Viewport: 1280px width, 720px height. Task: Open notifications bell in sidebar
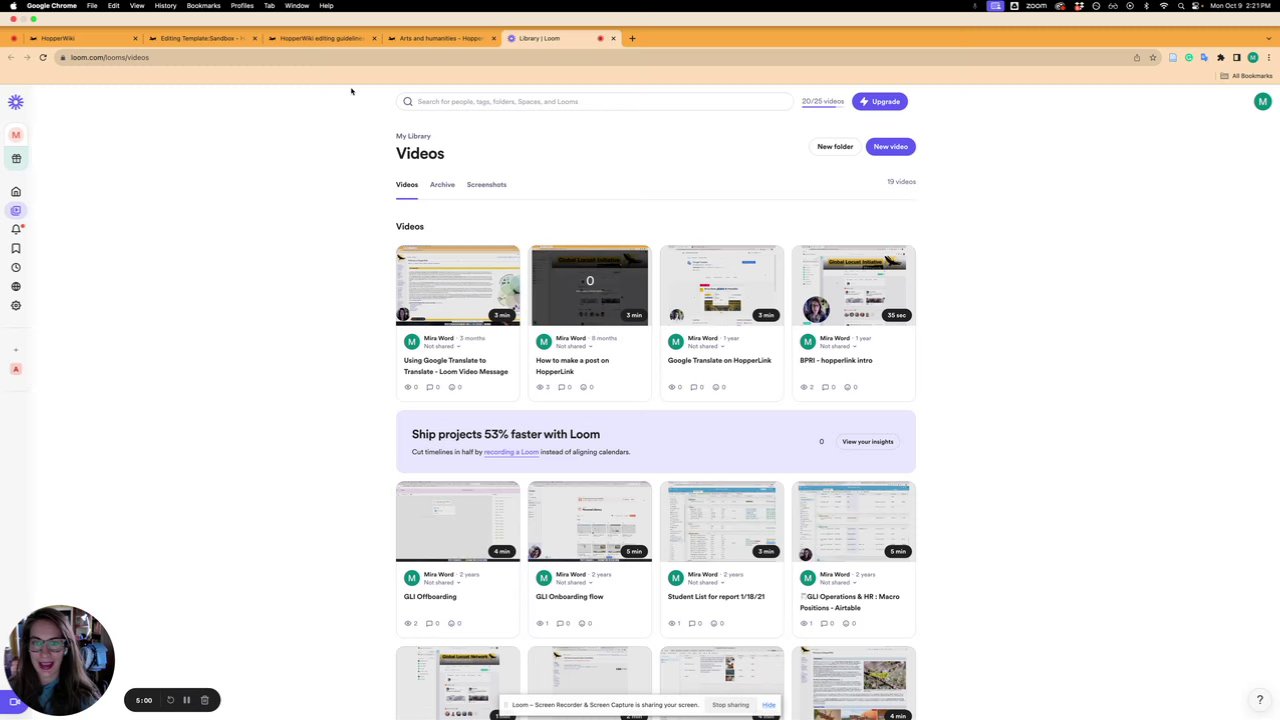16,229
